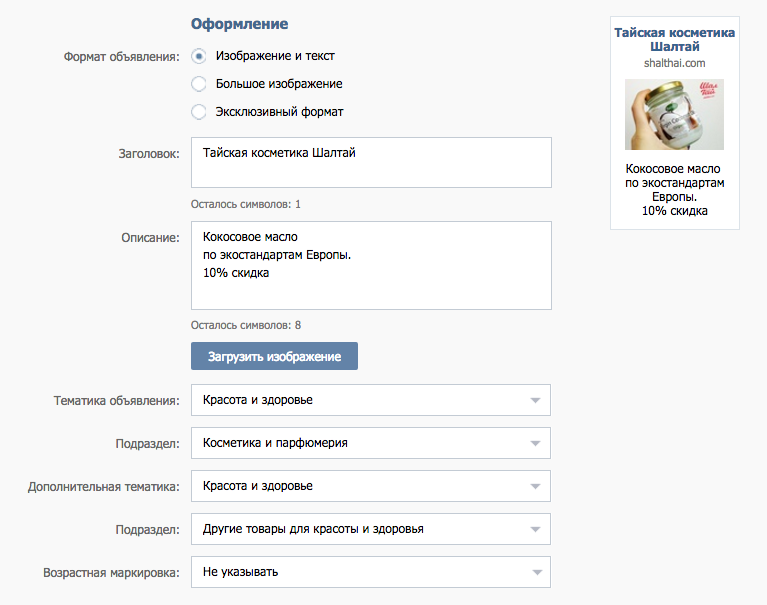767x605 pixels.
Task: Open the Дополнительная тематика dropdown
Action: [371, 486]
